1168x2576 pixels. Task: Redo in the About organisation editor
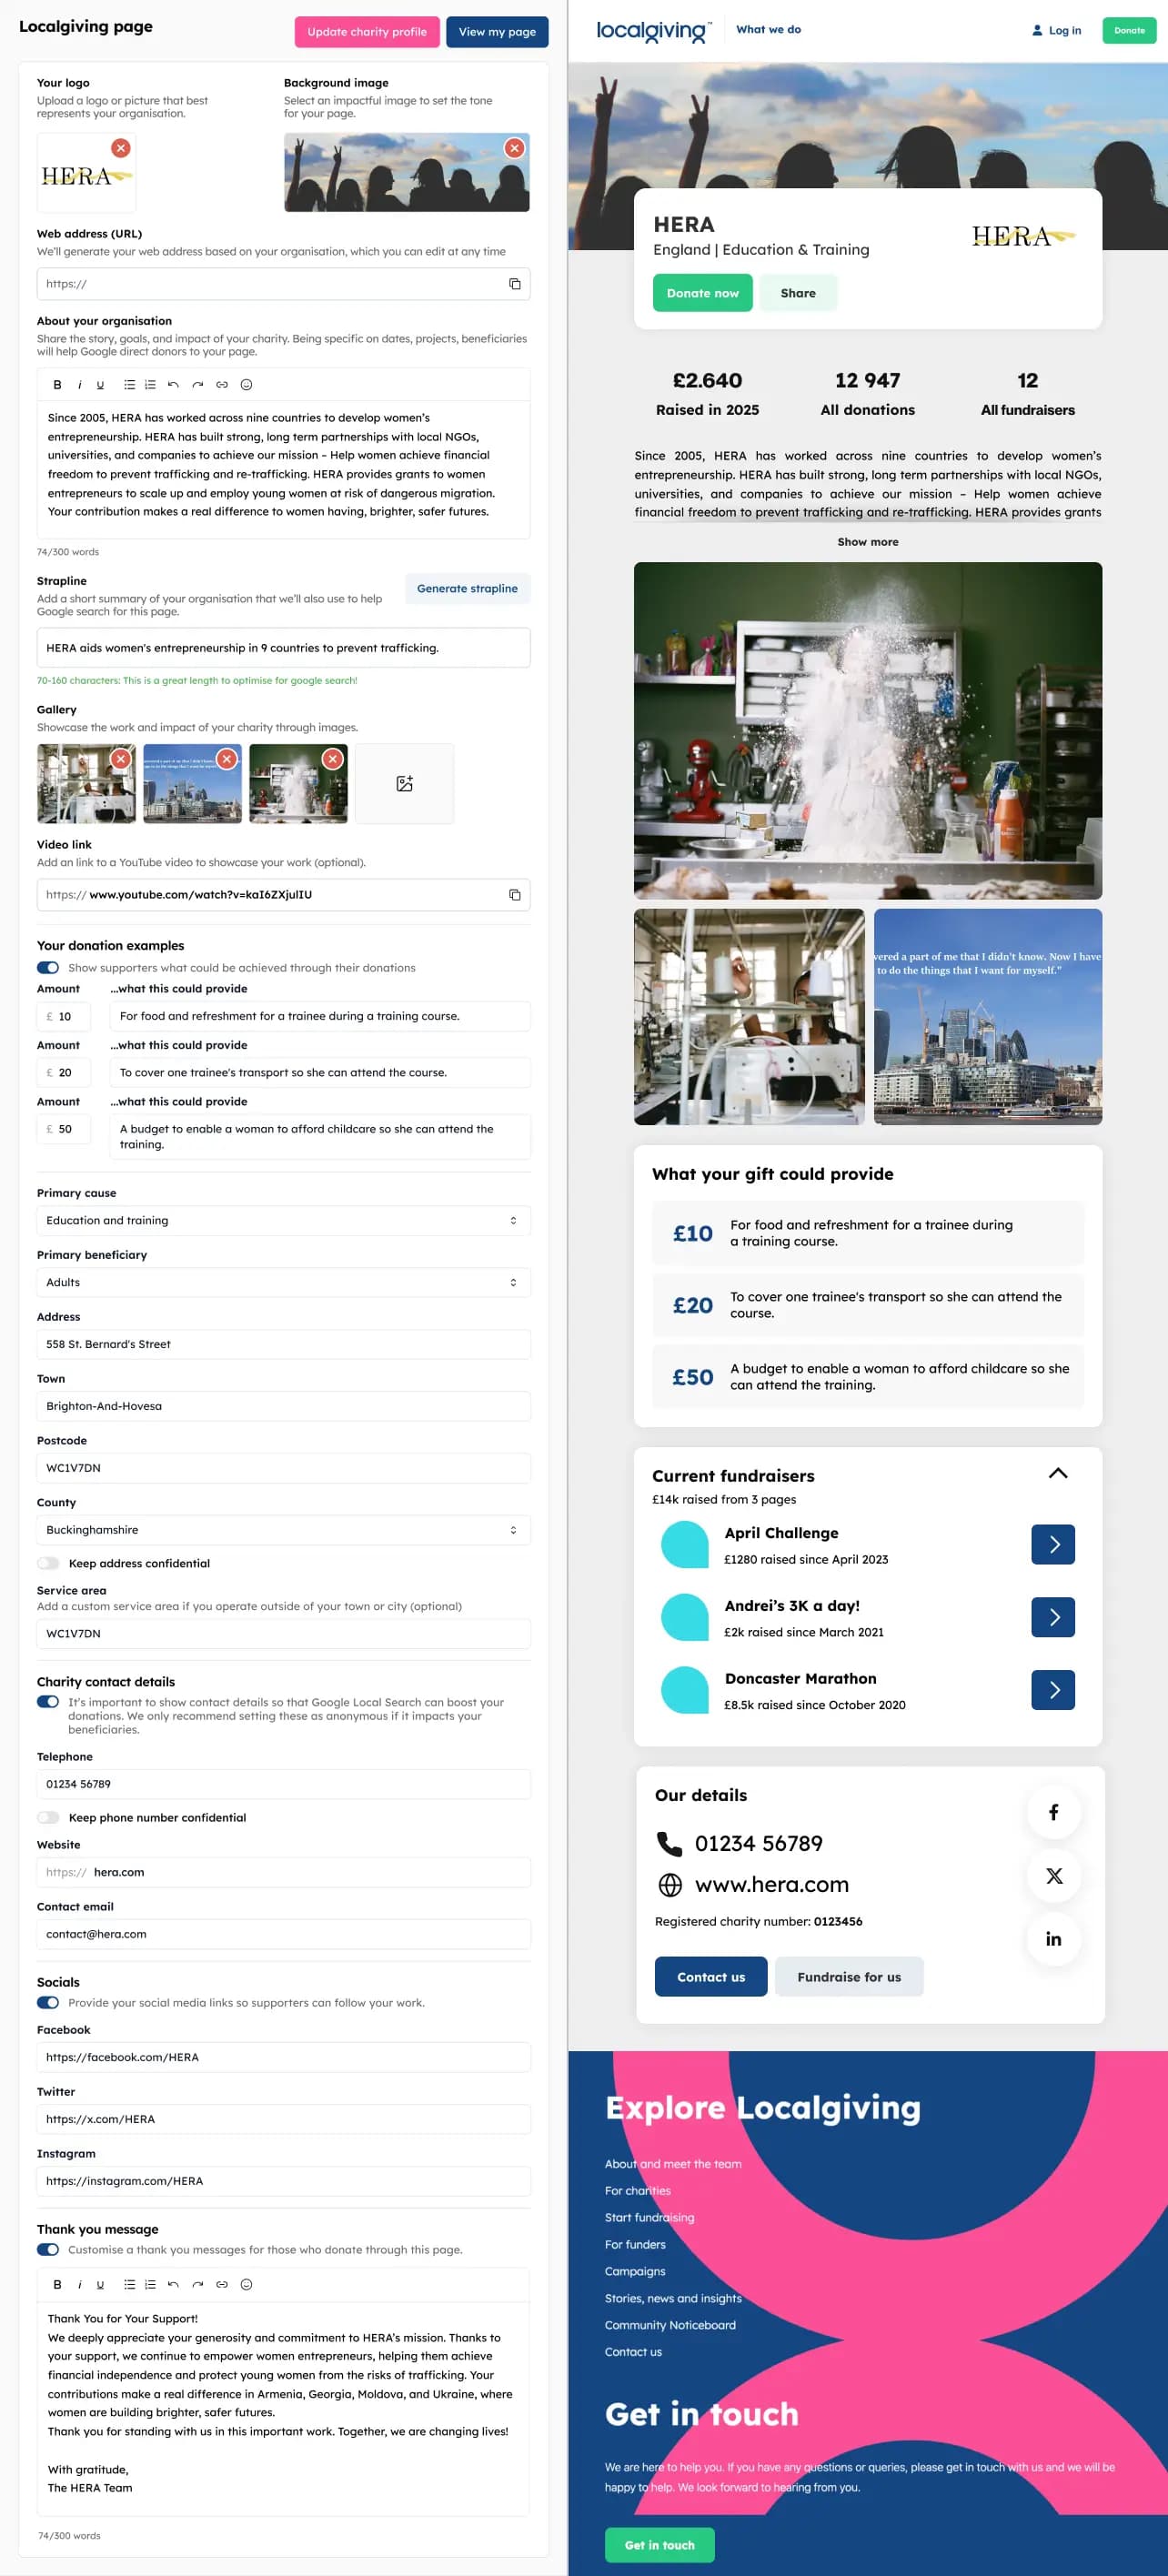tap(197, 385)
